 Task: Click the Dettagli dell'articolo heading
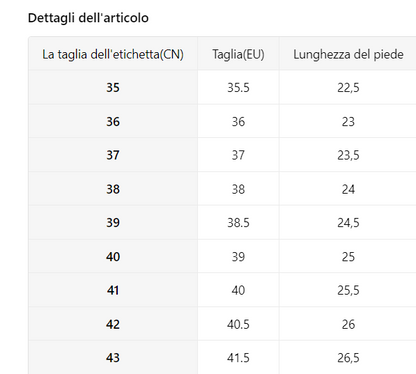coord(88,18)
